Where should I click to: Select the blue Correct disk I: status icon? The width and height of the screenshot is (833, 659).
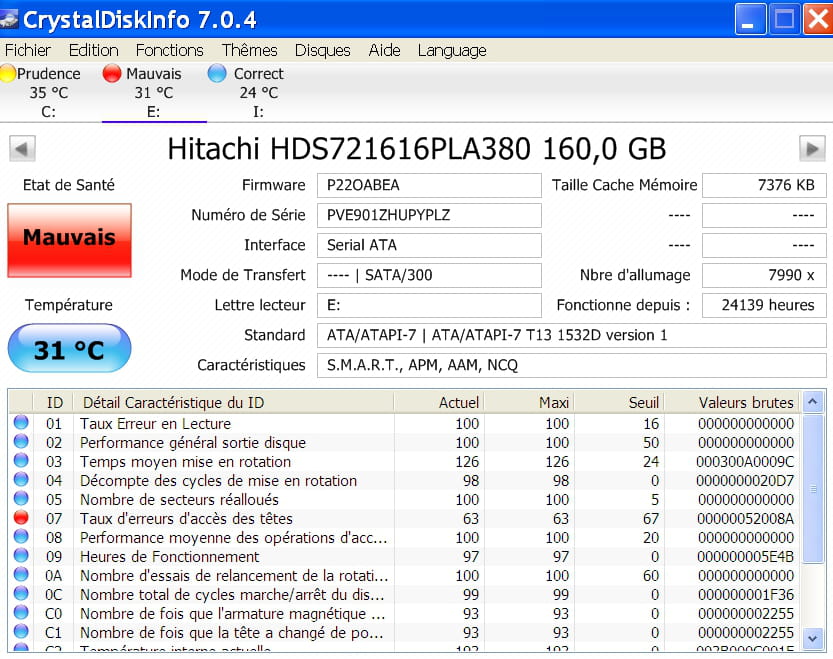click(217, 73)
